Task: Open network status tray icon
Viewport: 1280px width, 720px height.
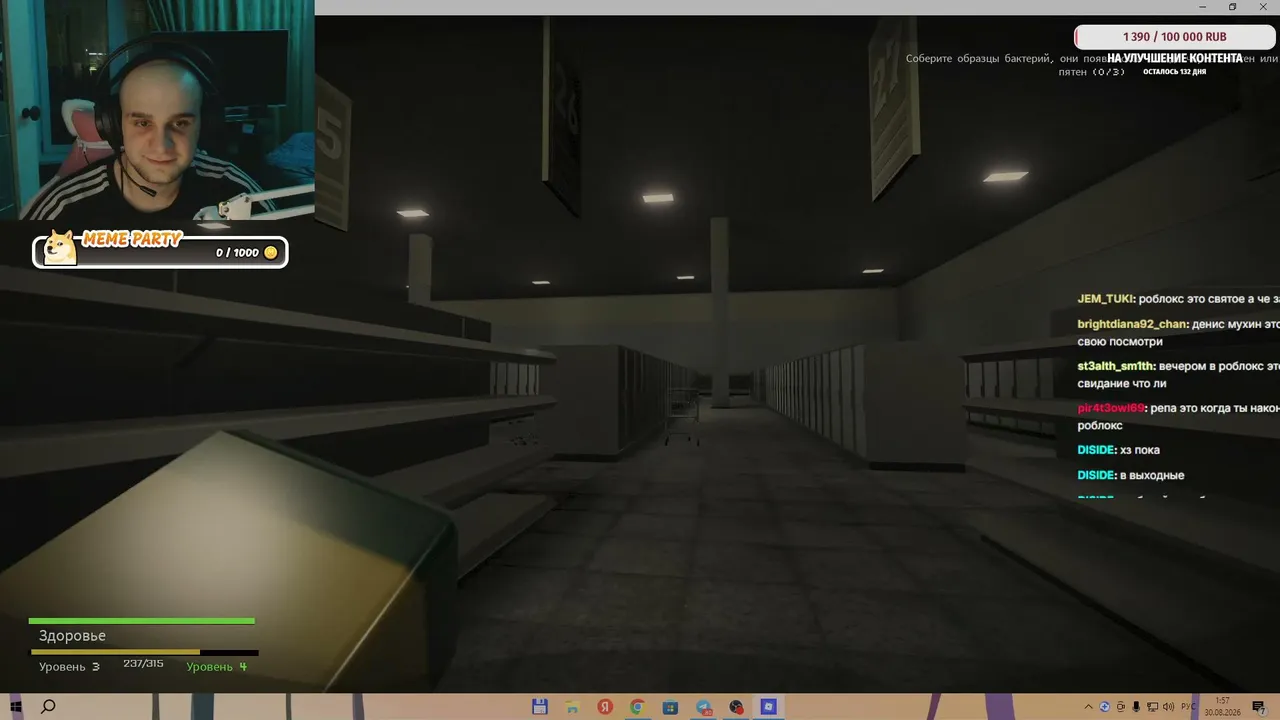Action: click(x=1152, y=707)
